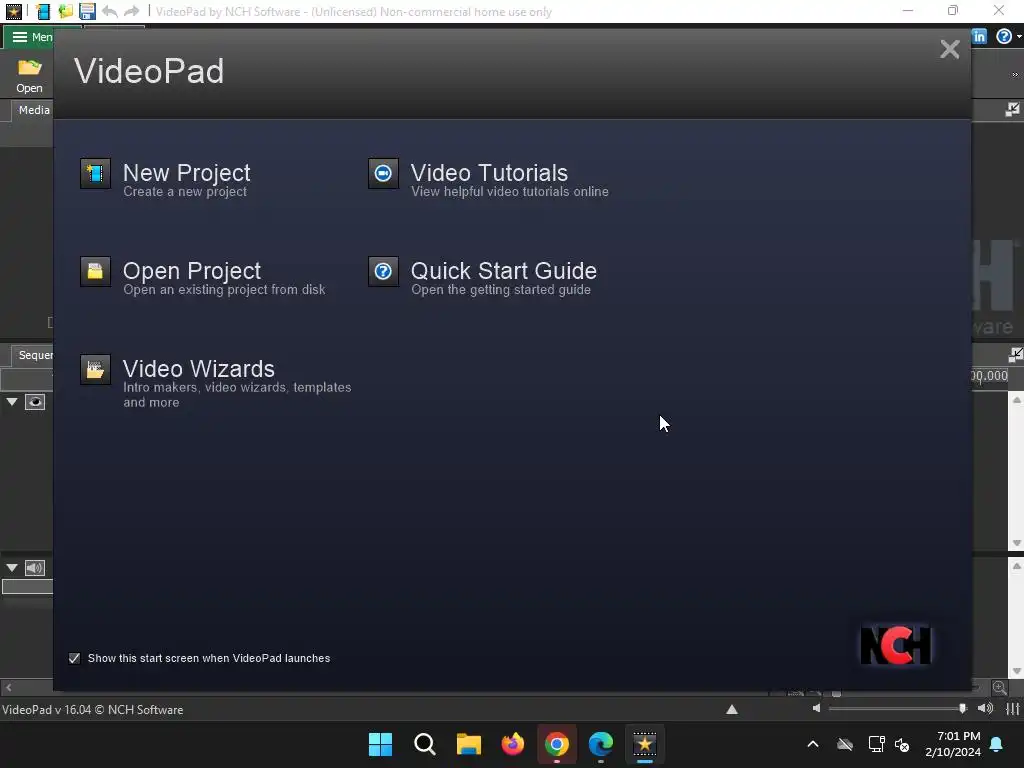Pop out the Media bin panel

tap(1012, 110)
